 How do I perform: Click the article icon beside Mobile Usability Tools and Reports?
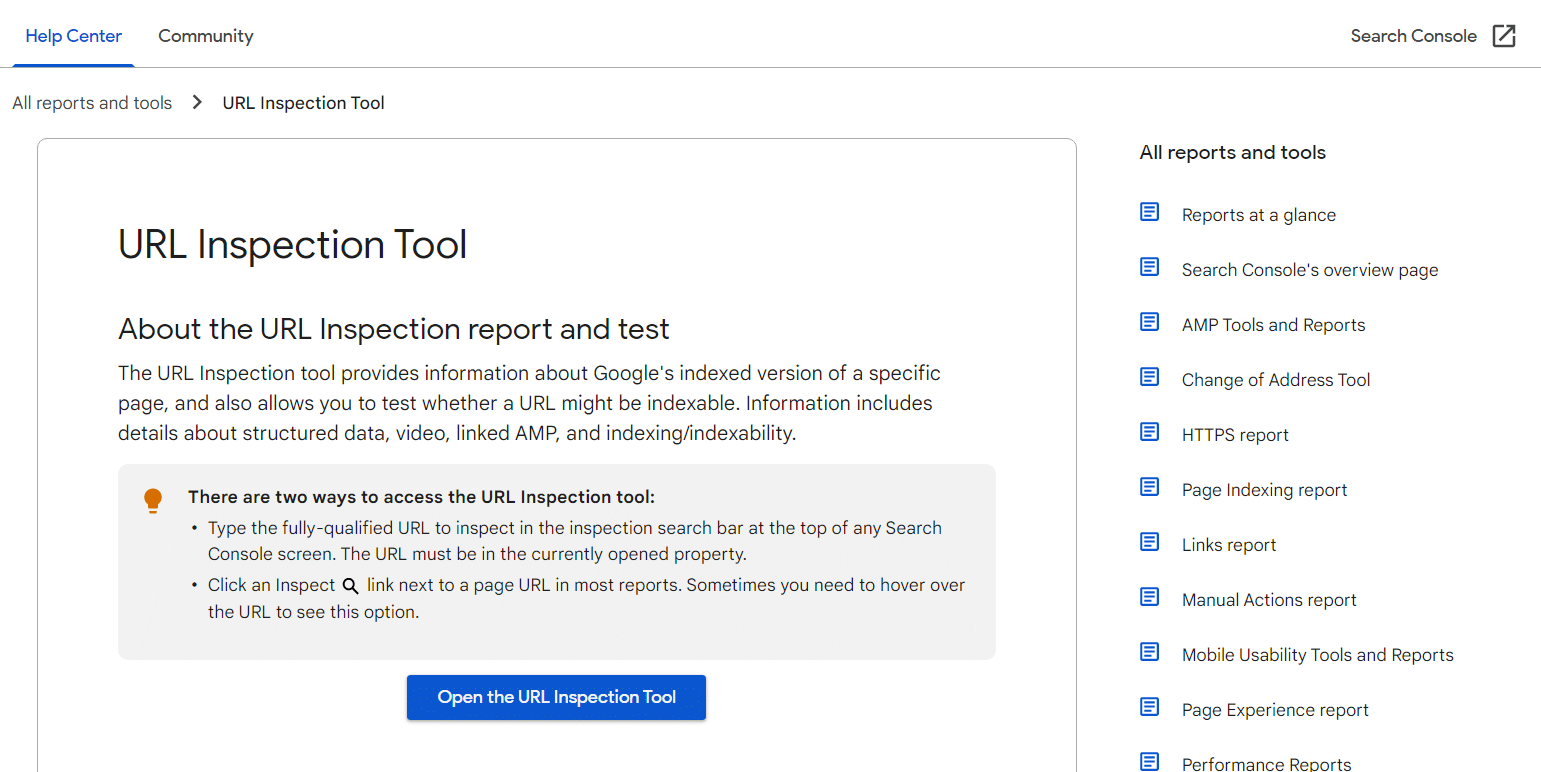1150,652
